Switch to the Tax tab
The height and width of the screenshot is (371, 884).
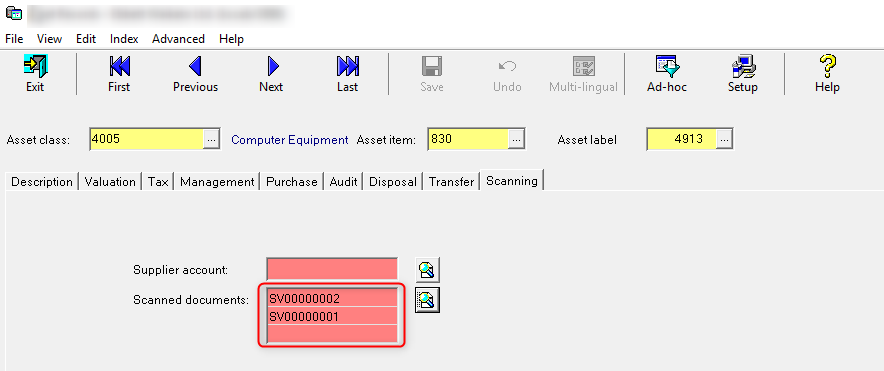point(158,182)
